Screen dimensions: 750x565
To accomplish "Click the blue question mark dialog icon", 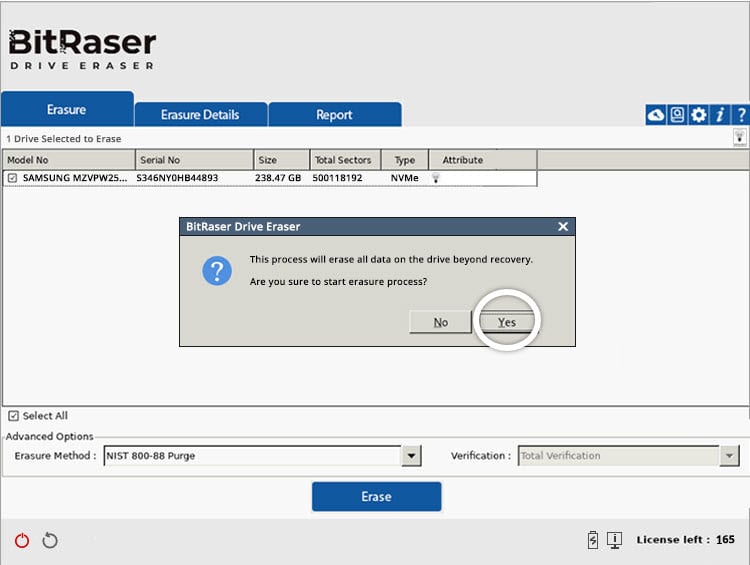I will coord(217,270).
